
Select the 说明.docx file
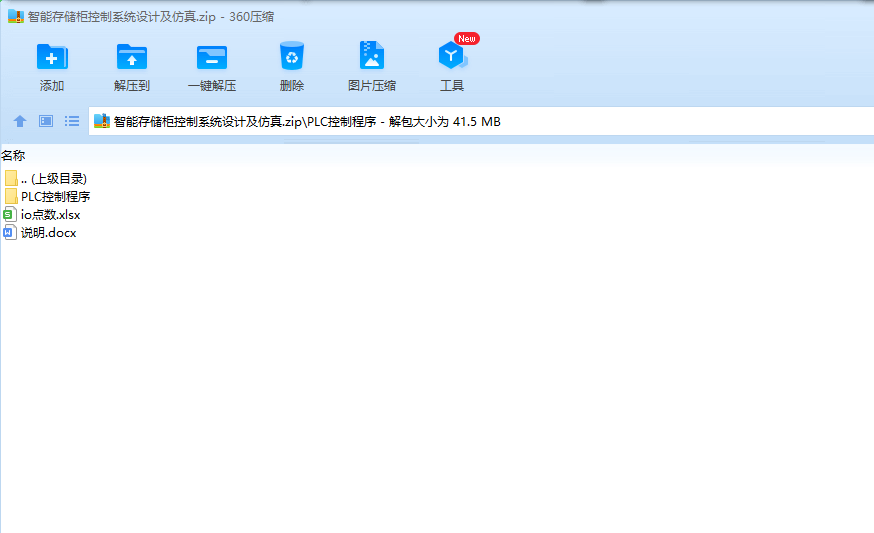[40, 232]
